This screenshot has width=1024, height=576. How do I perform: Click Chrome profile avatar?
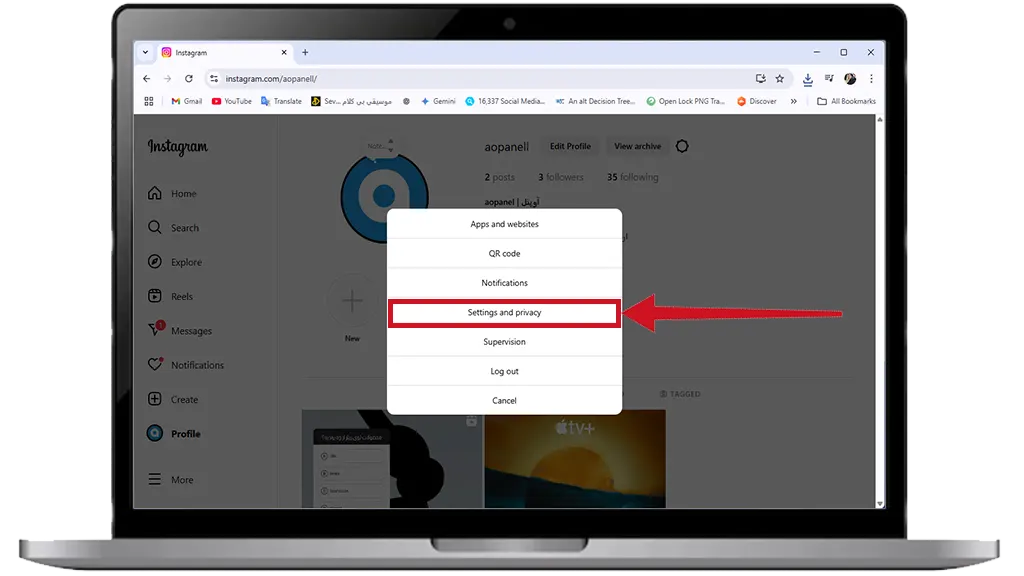tap(850, 78)
